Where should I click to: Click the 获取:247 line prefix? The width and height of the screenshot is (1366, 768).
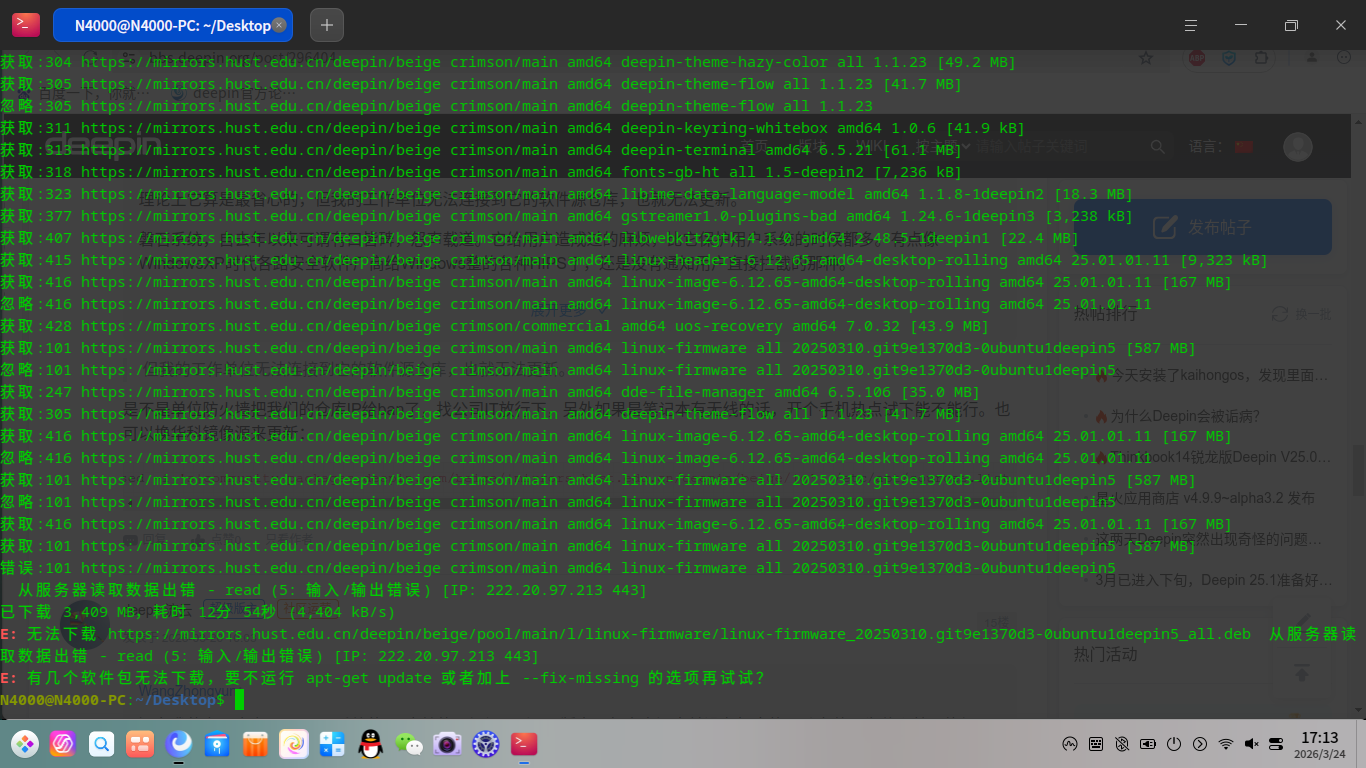click(36, 392)
